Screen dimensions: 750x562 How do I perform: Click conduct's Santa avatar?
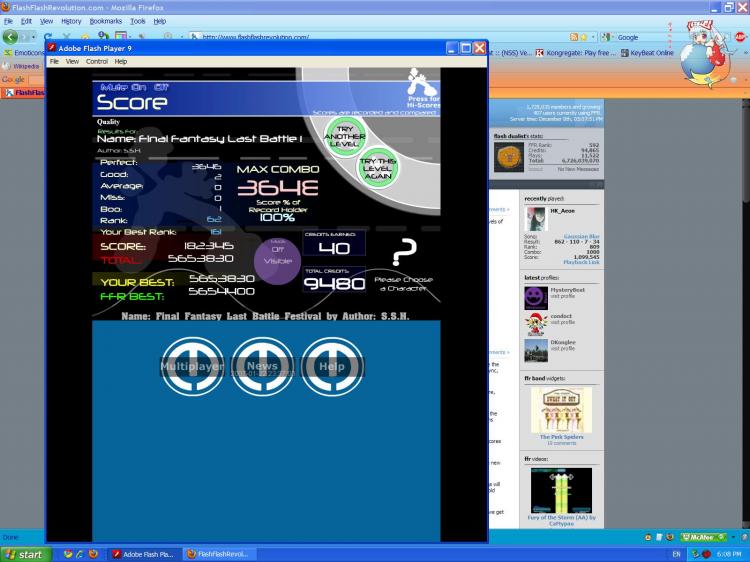[x=536, y=324]
